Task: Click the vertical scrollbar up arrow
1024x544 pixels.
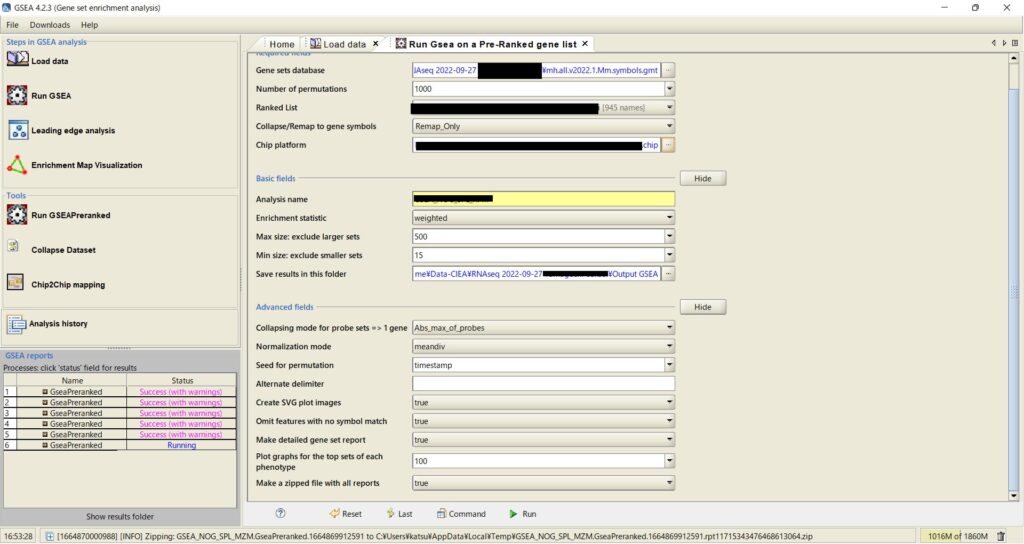Action: [x=1014, y=58]
